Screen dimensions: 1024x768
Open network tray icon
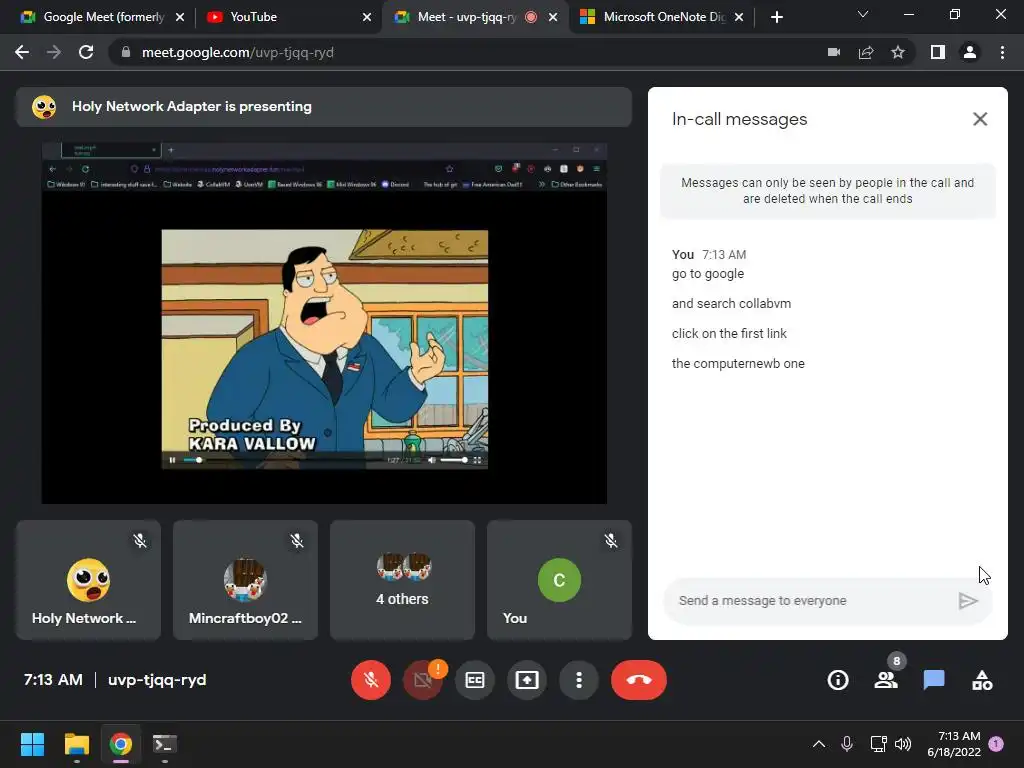[878, 744]
